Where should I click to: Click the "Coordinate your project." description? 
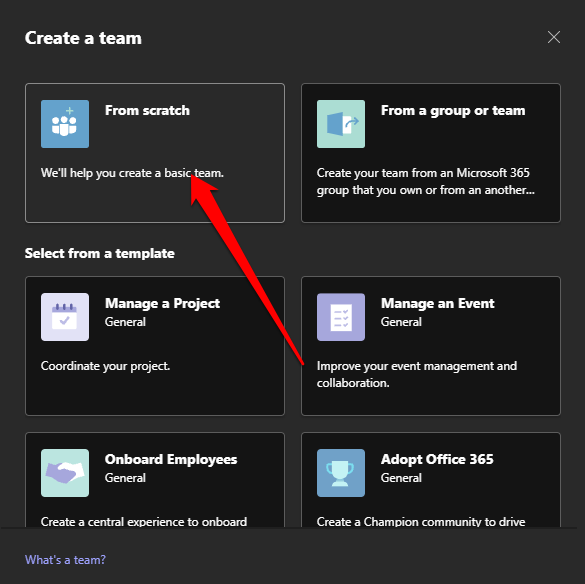click(106, 366)
